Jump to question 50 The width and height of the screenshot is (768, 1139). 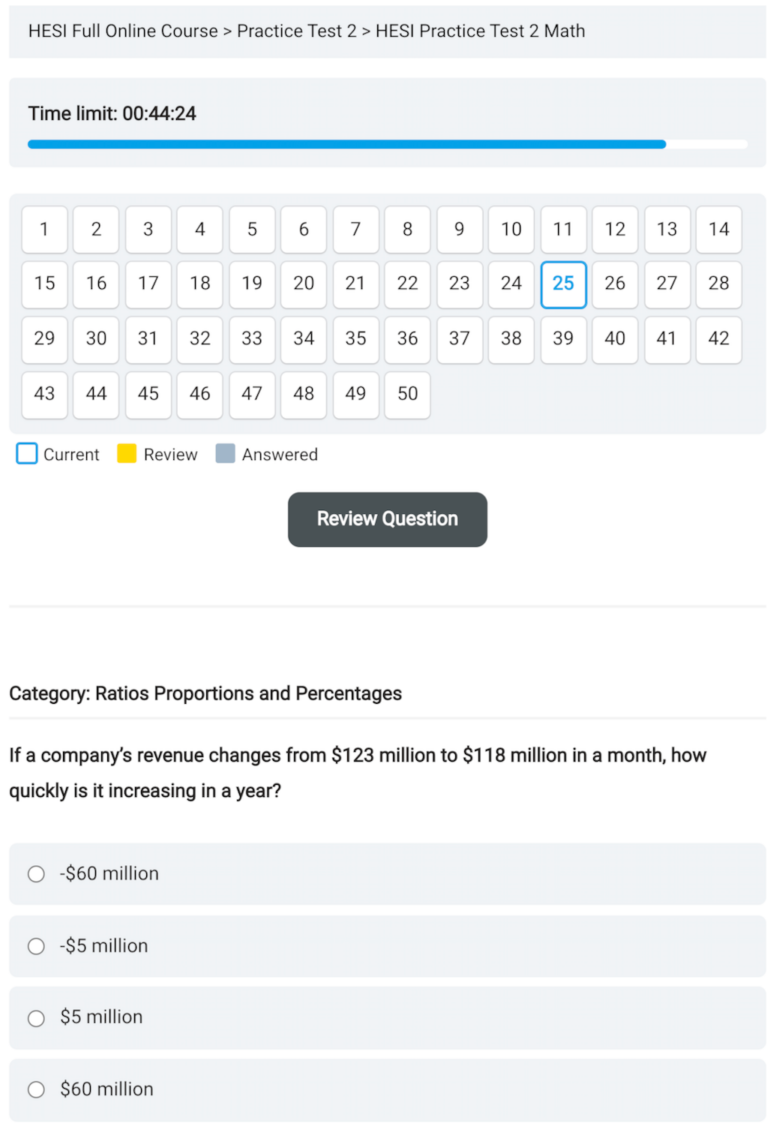(407, 394)
